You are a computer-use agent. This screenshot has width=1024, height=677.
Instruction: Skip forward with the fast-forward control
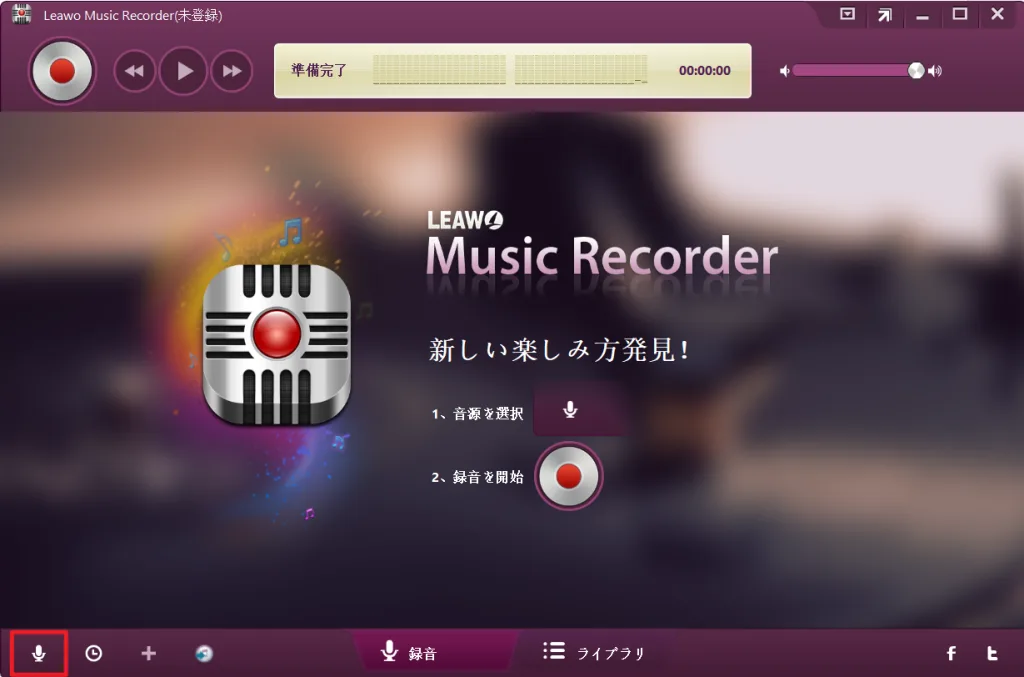pos(231,70)
